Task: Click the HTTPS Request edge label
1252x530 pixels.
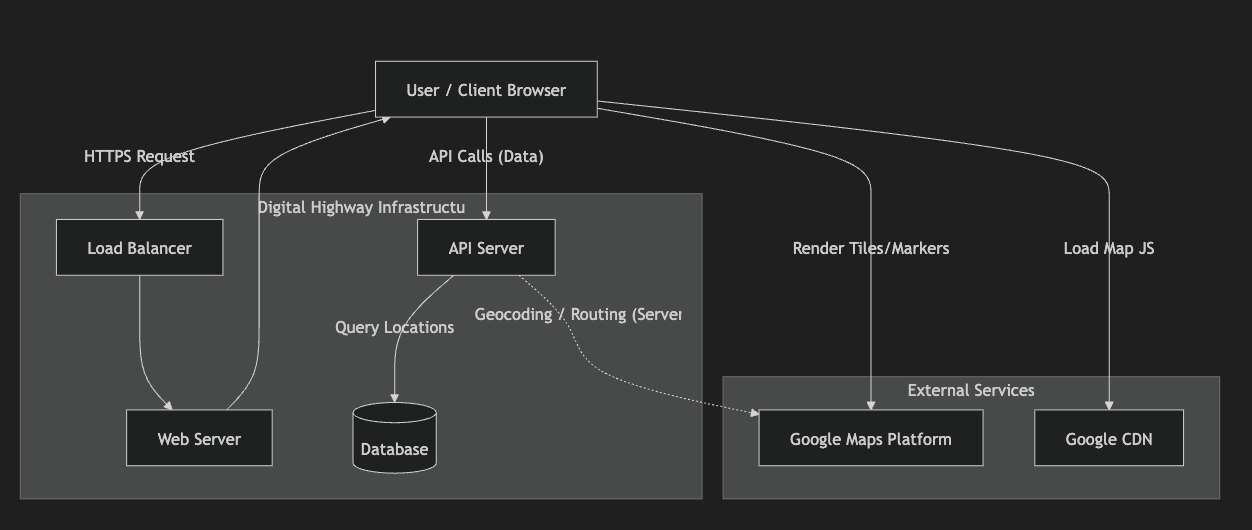Action: click(139, 157)
